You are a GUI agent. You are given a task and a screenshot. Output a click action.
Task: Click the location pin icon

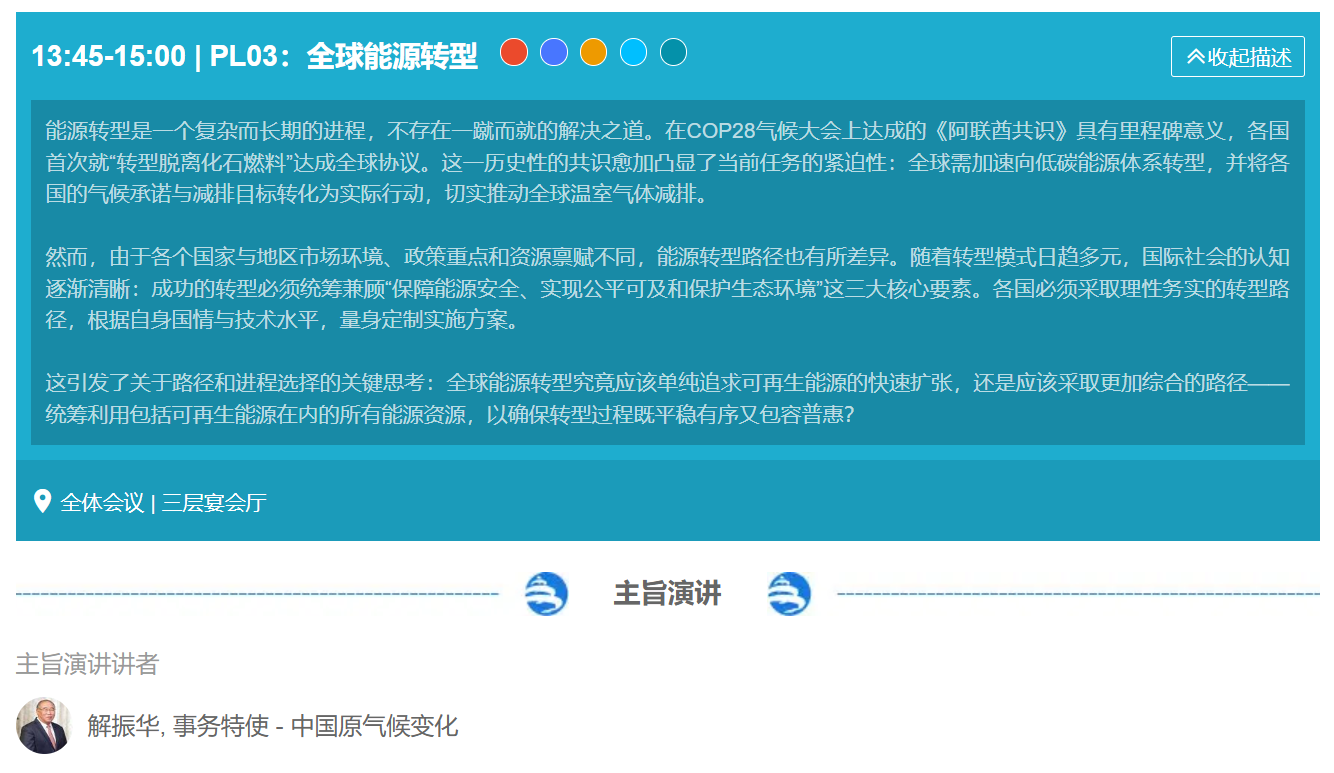point(42,501)
